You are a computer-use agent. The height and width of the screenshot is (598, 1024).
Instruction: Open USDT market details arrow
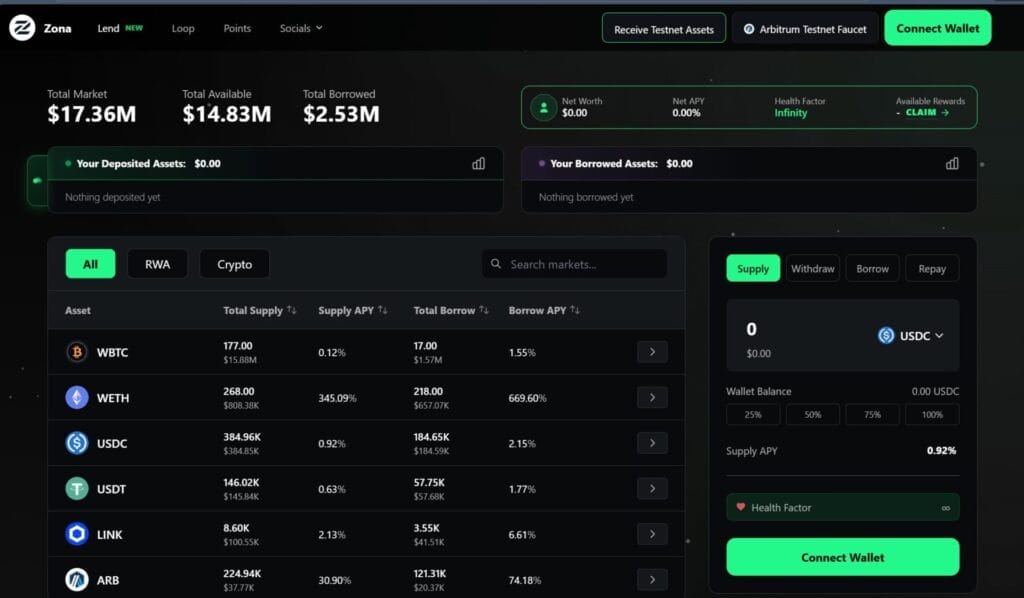pos(652,489)
